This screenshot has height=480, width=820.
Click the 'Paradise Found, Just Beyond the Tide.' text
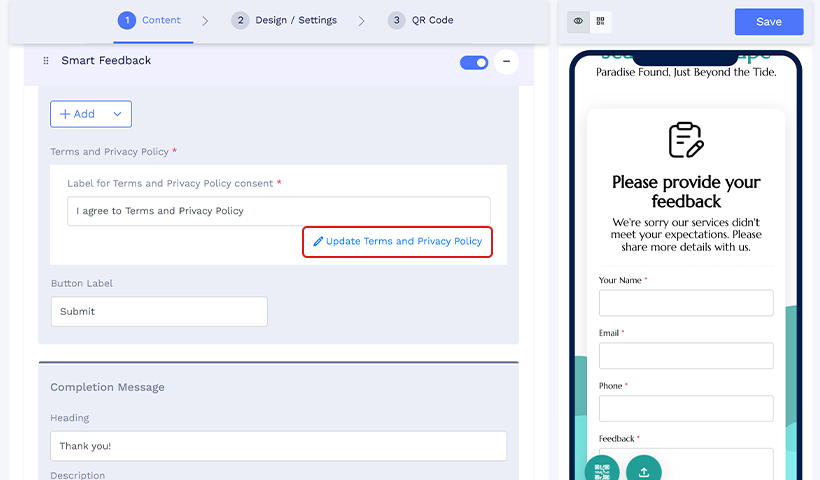tap(686, 72)
